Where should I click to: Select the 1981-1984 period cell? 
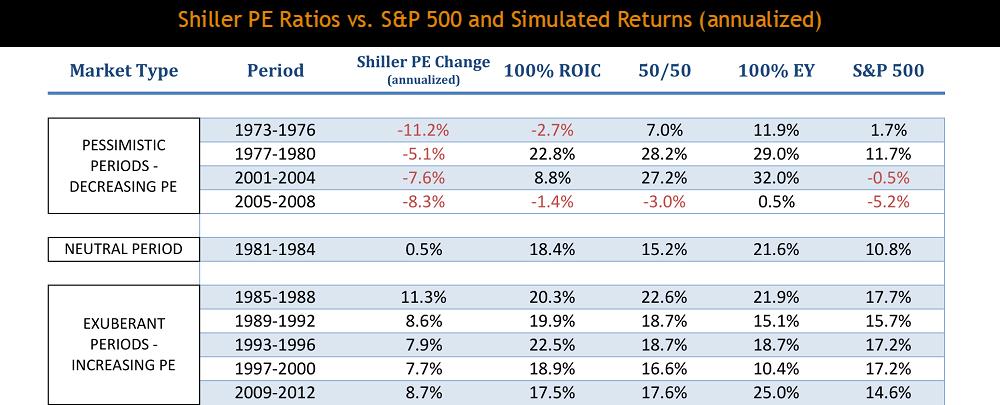tap(275, 248)
